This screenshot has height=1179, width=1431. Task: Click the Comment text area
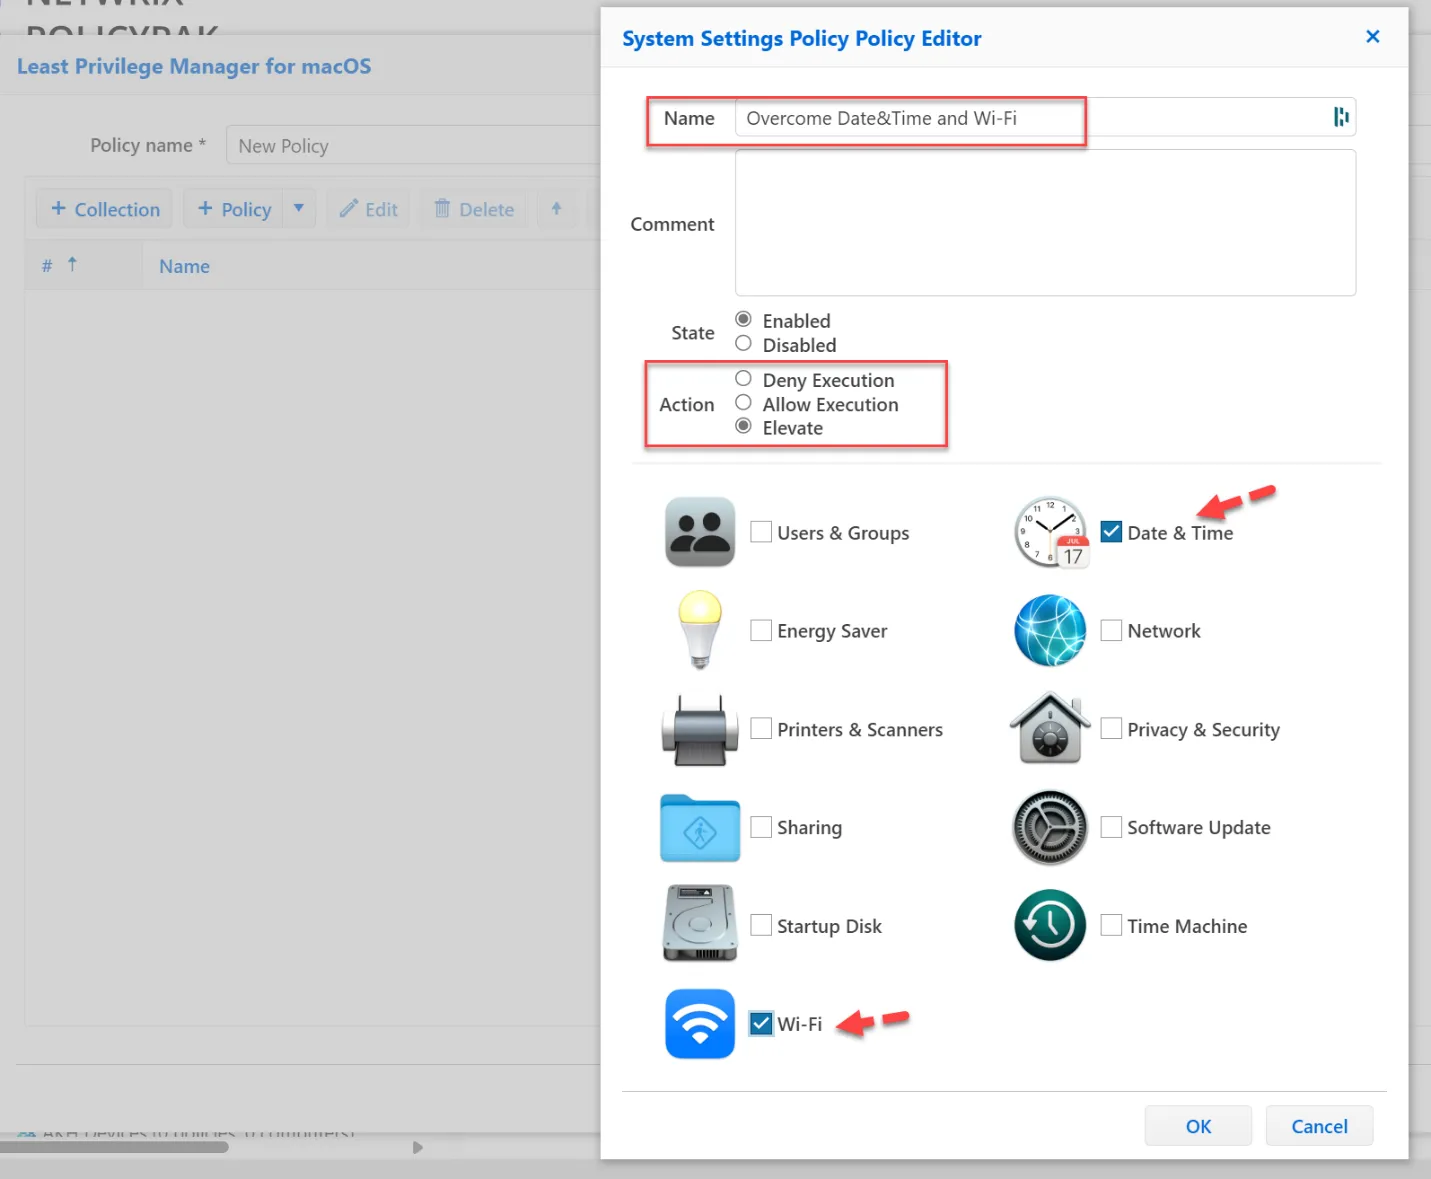(x=1044, y=222)
